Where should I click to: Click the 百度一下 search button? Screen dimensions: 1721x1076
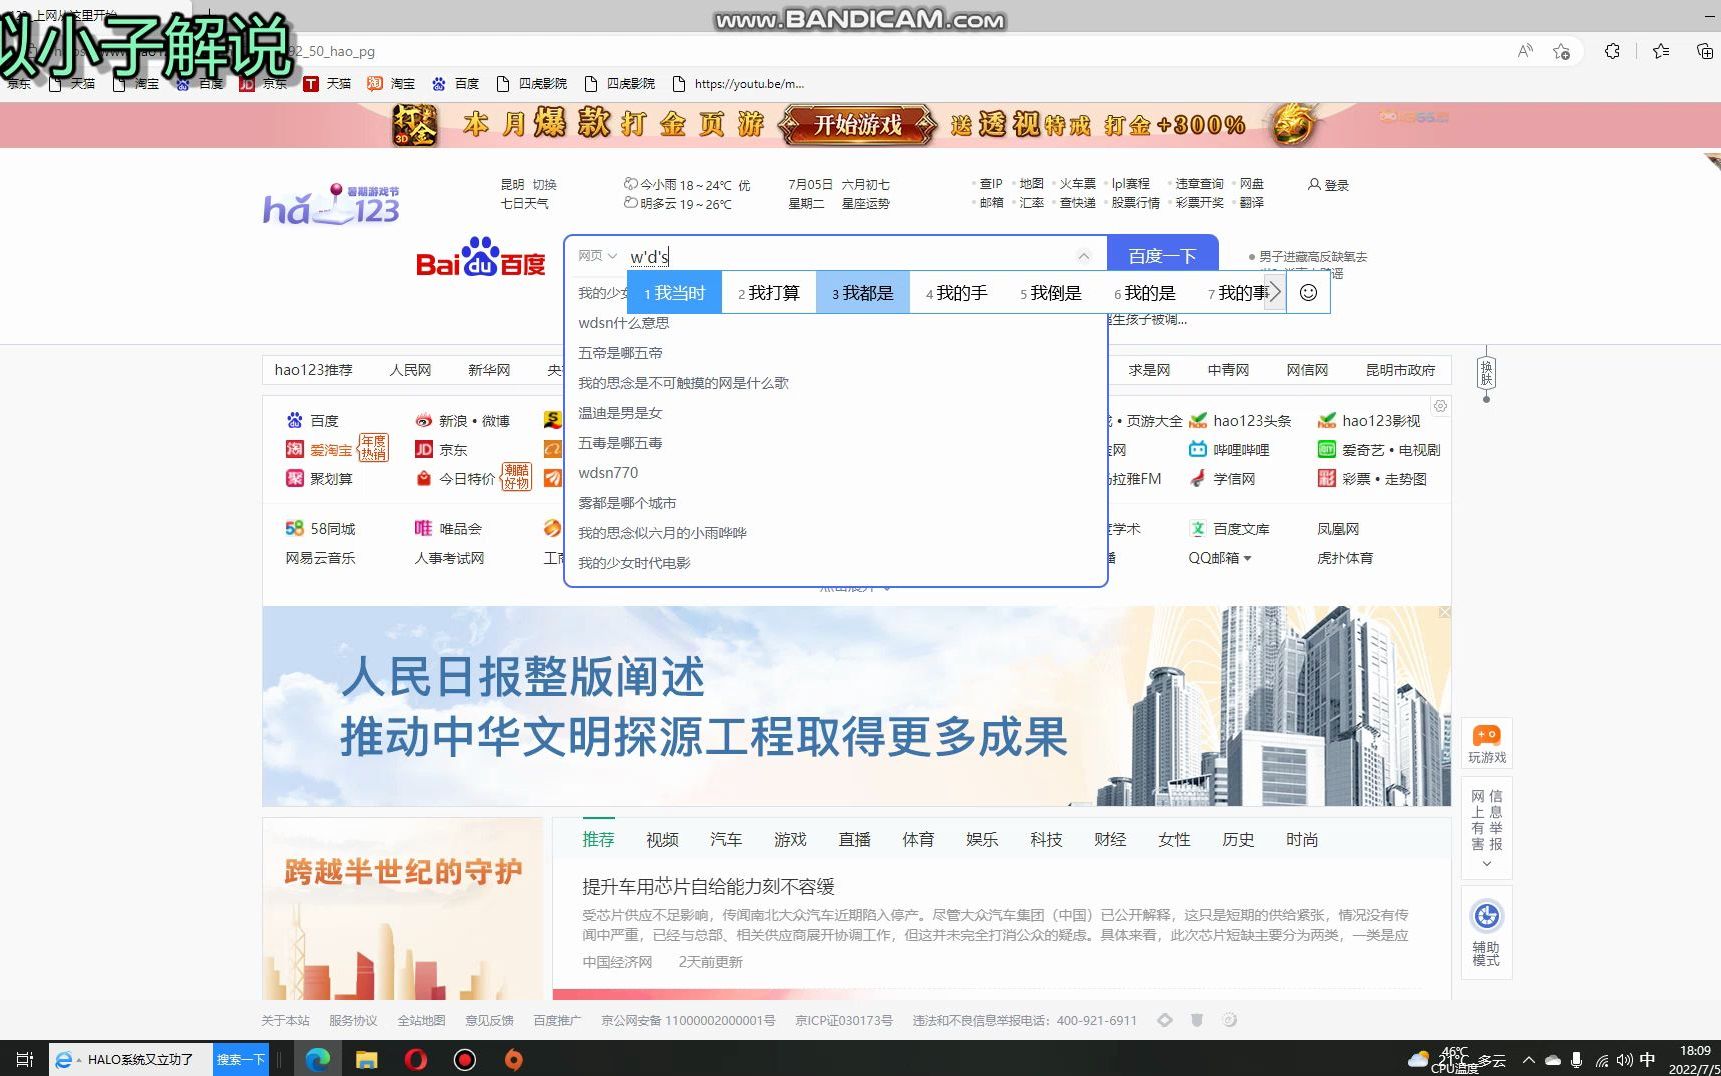click(x=1162, y=256)
